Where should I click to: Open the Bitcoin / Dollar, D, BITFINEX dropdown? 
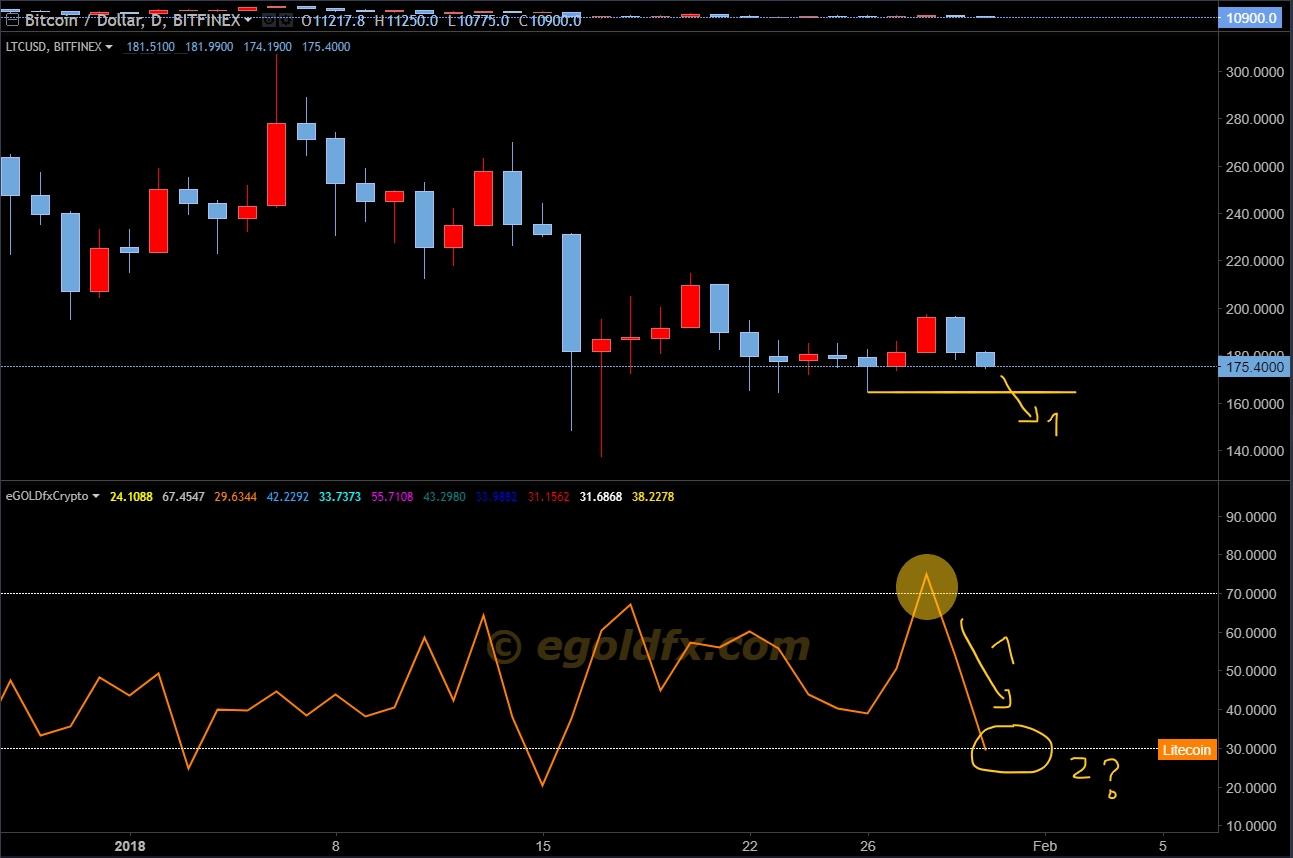point(248,20)
